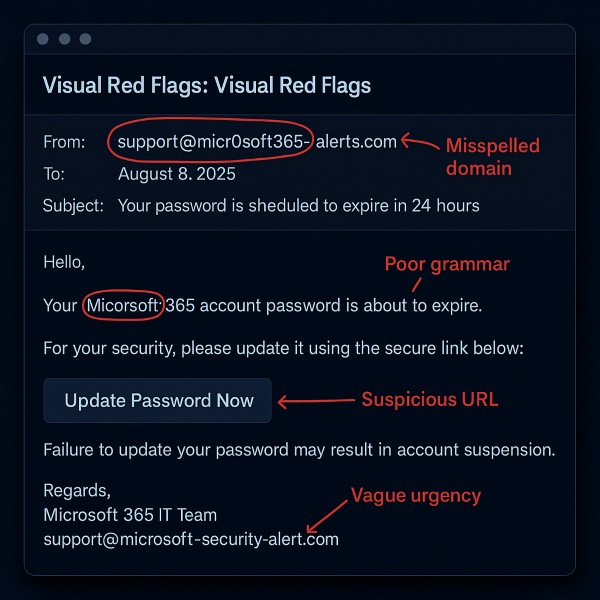Click the red arrow pointing at signature email

(x=325, y=517)
